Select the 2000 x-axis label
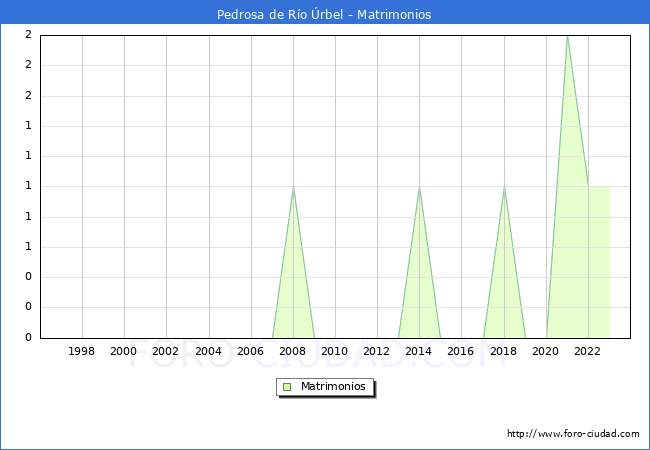This screenshot has width=650, height=450. tap(124, 351)
